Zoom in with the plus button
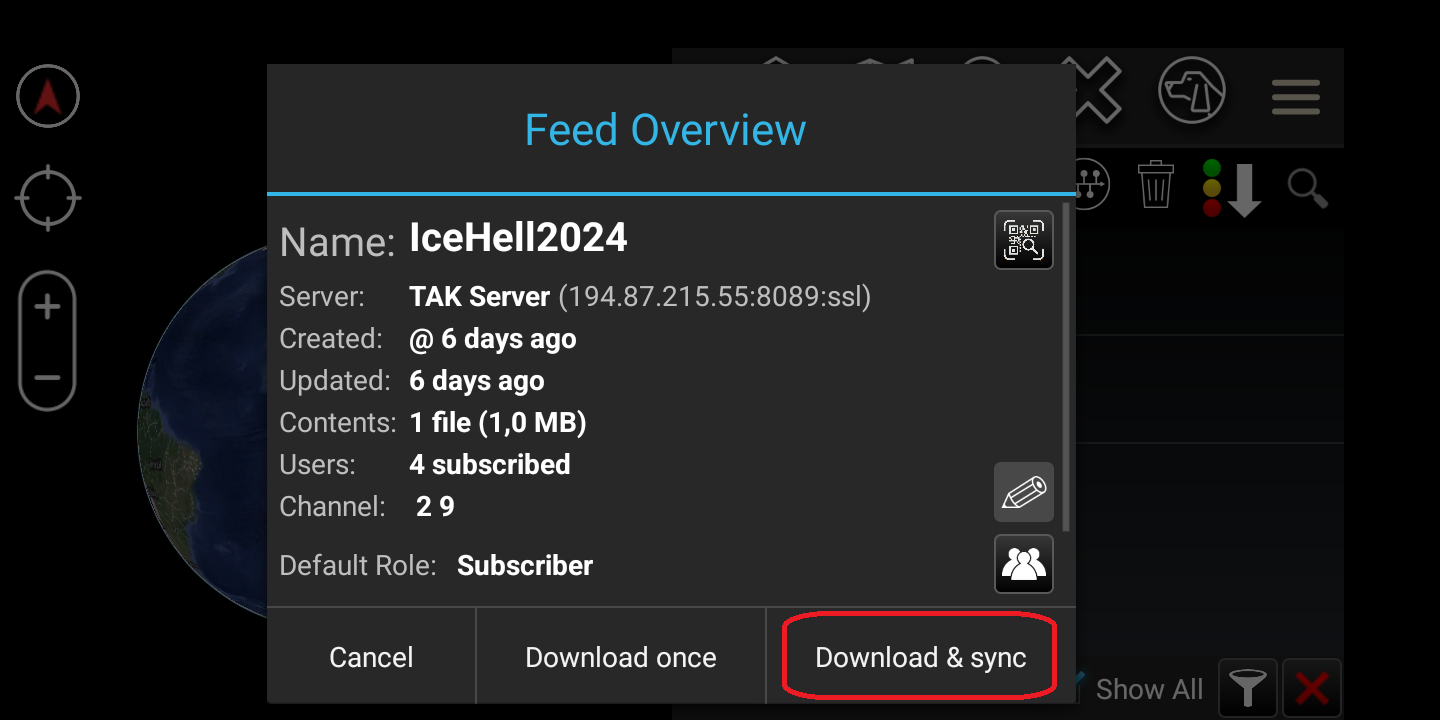The height and width of the screenshot is (720, 1440). click(47, 307)
